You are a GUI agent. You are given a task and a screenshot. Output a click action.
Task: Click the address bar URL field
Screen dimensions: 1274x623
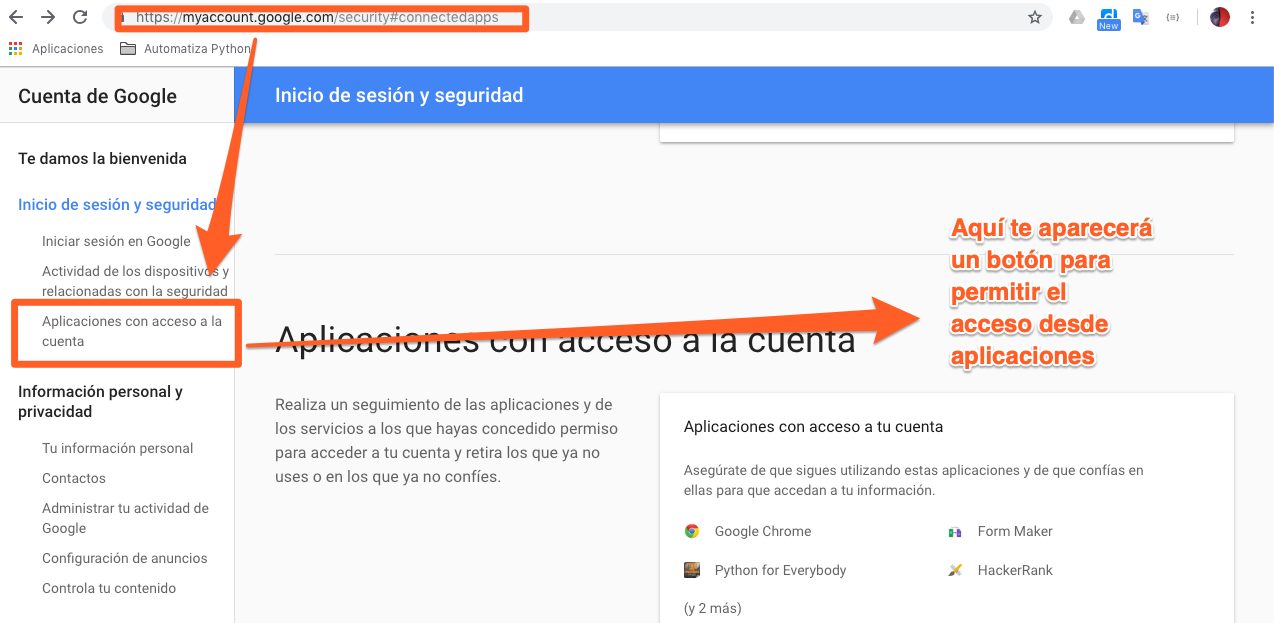coord(320,18)
